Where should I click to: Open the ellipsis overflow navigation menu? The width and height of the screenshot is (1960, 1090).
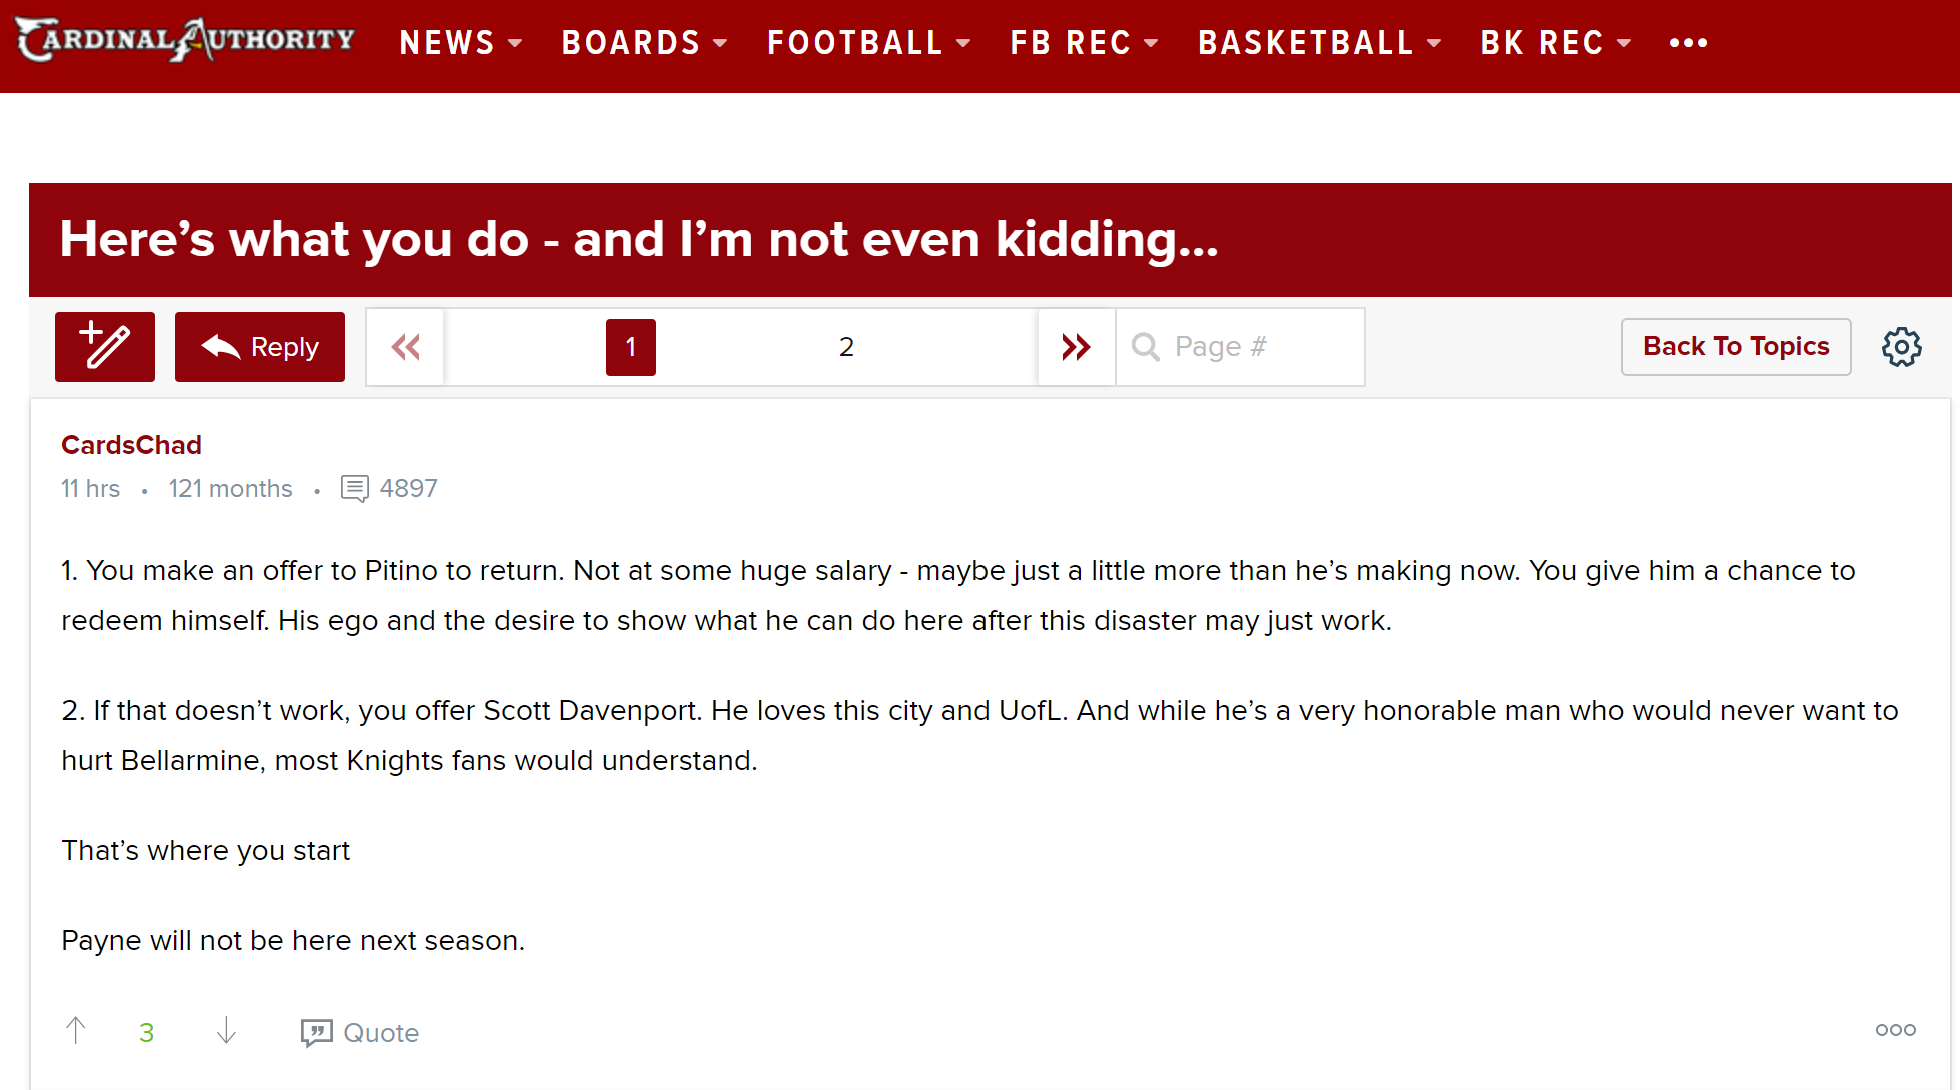point(1689,43)
